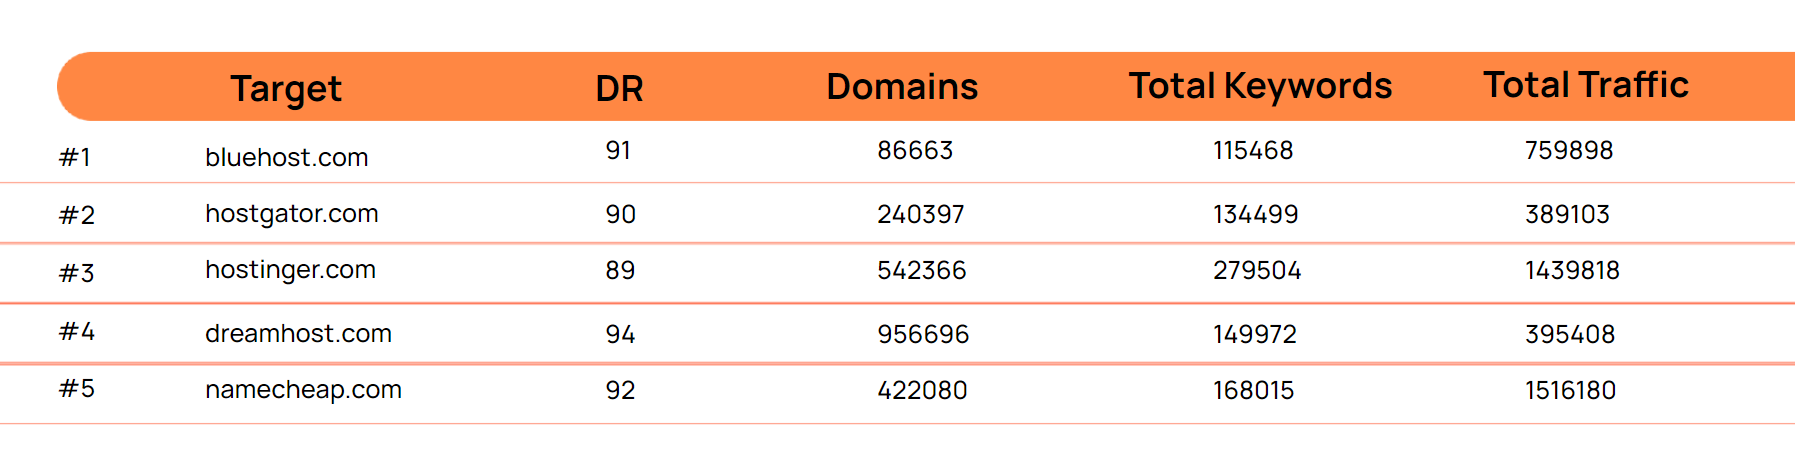Image resolution: width=1795 pixels, height=476 pixels.
Task: Select the Domains column header
Action: (902, 87)
